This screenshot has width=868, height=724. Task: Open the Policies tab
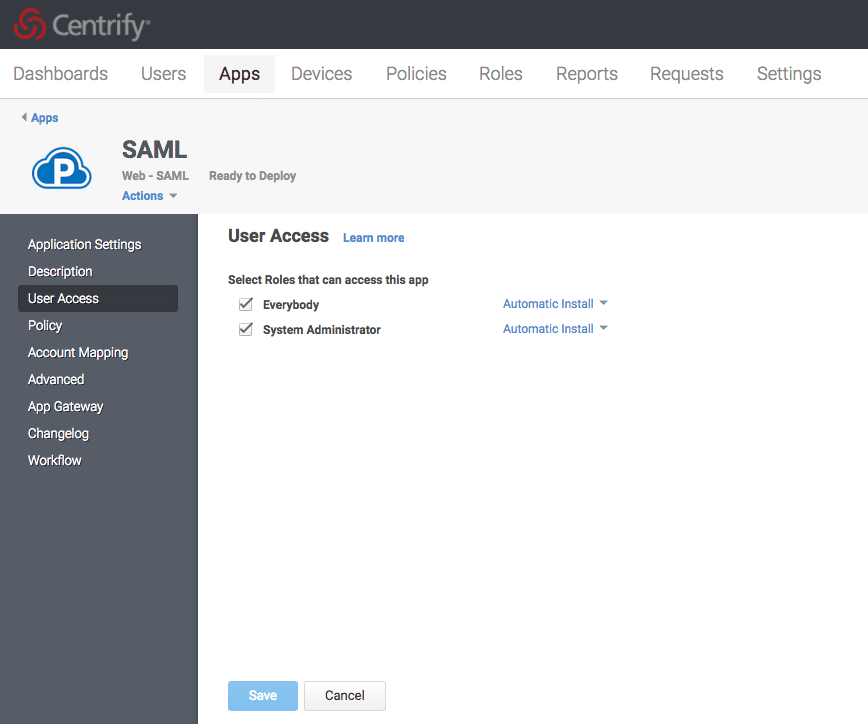(416, 74)
